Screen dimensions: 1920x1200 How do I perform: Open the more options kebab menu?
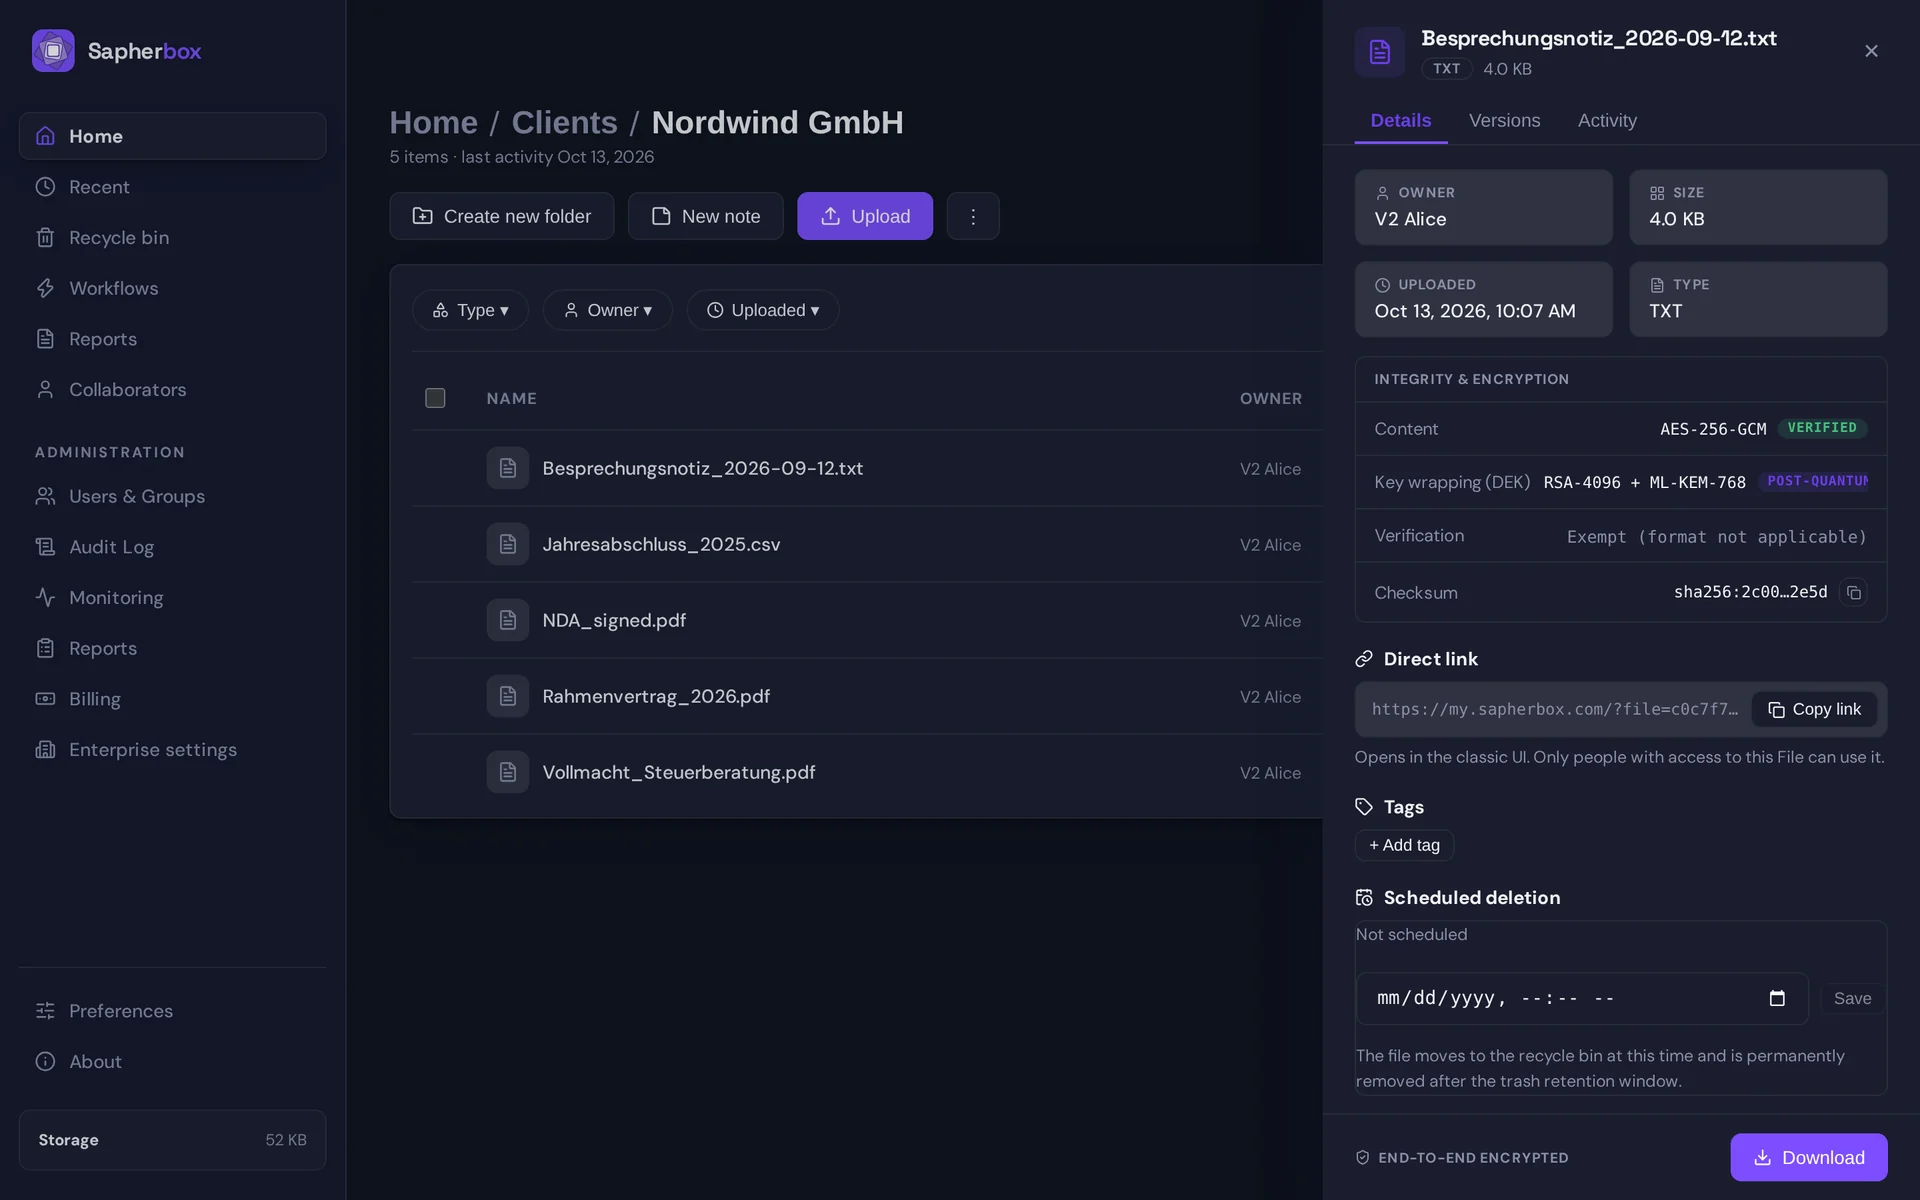[973, 216]
